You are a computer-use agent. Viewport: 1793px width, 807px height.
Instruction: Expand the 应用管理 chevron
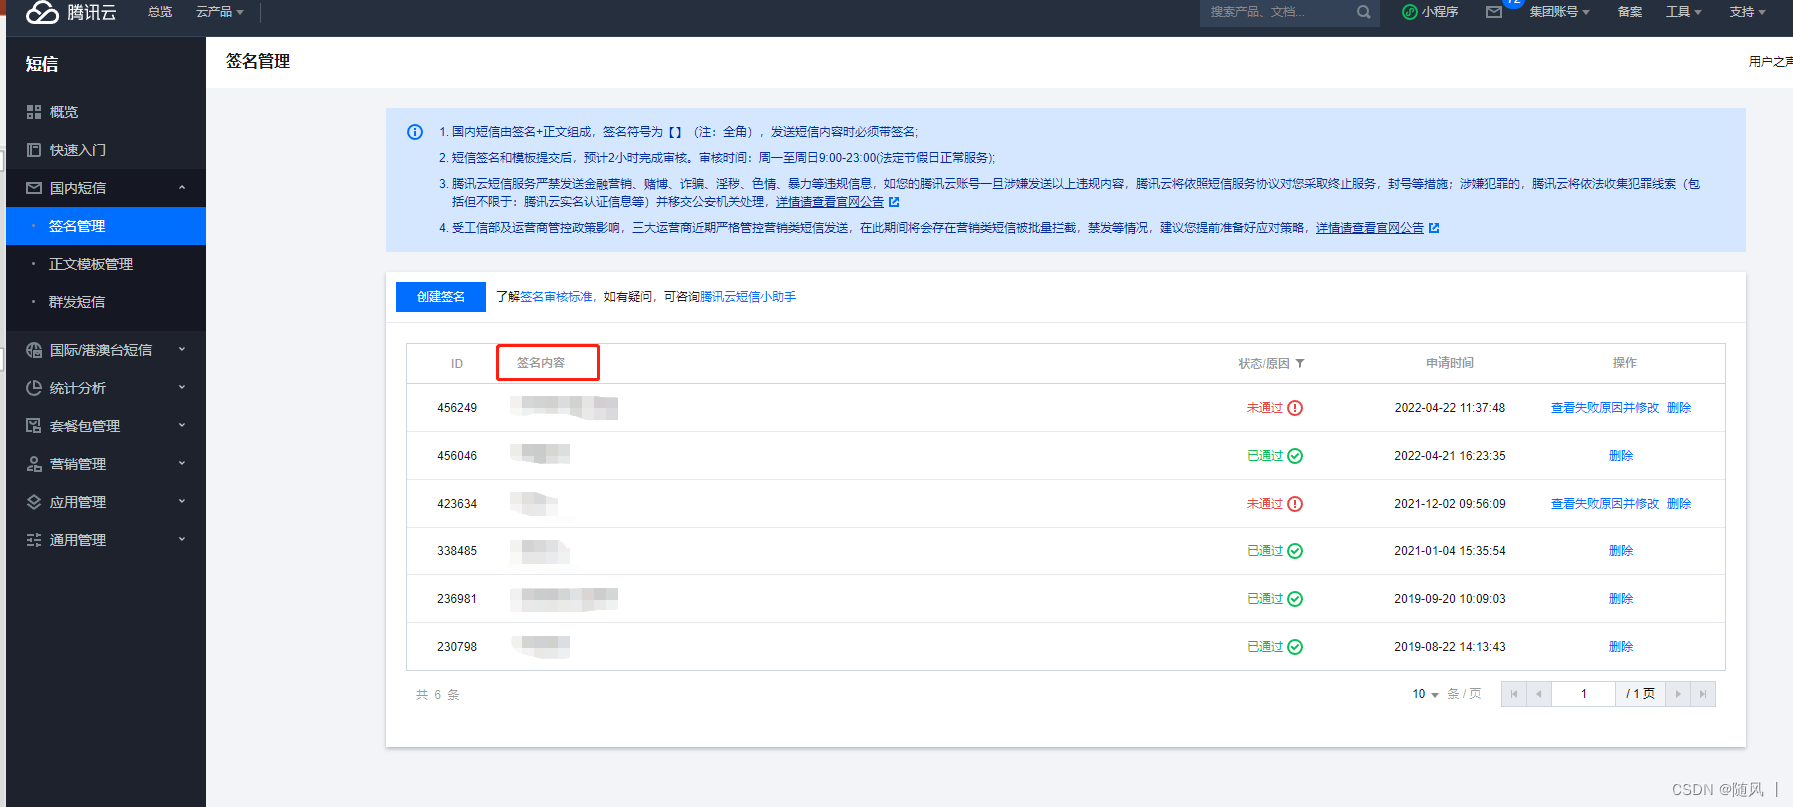pyautogui.click(x=182, y=502)
